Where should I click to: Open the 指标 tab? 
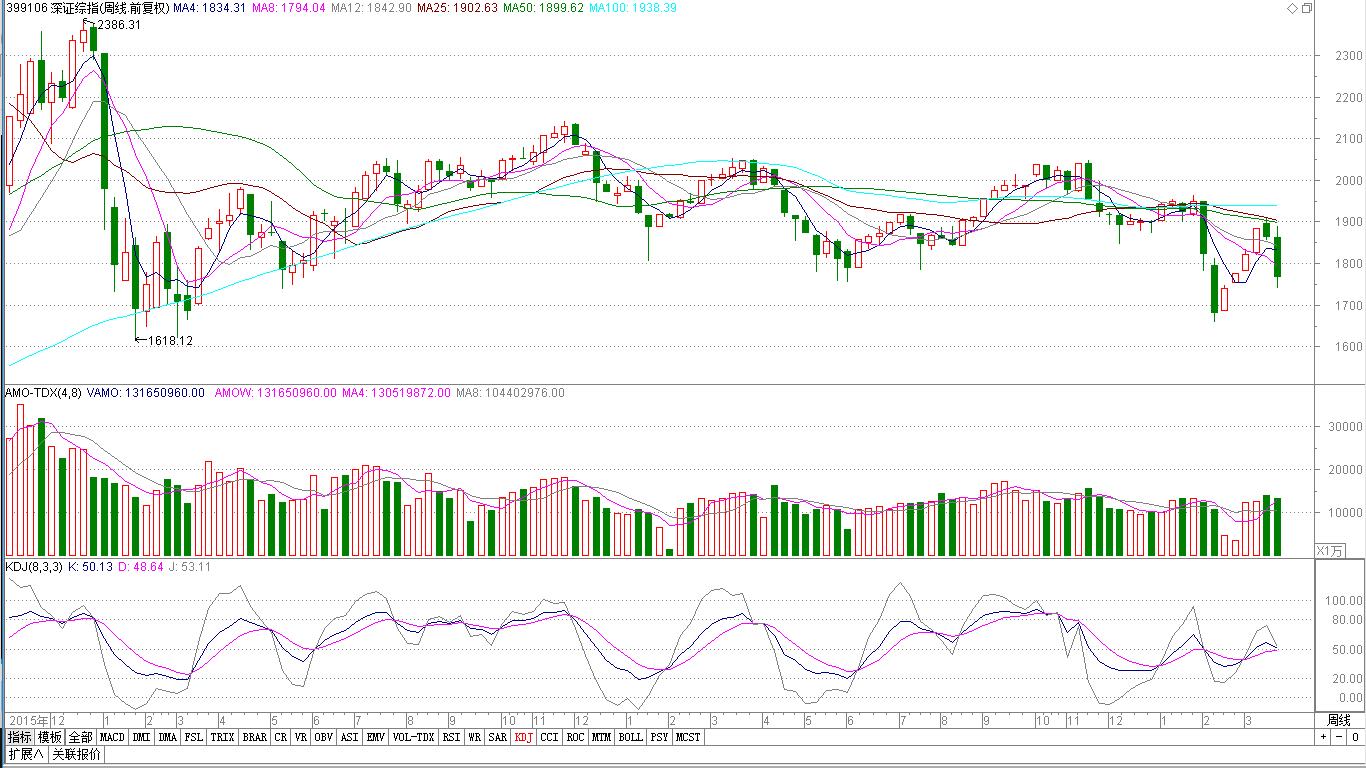(x=20, y=738)
